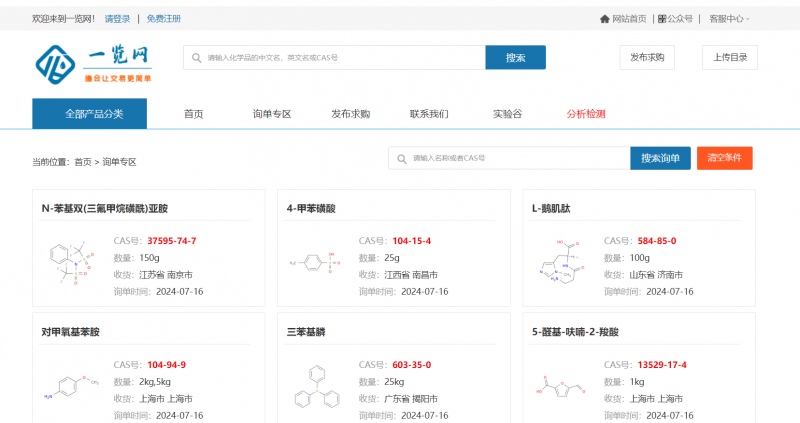Click 询单专区 in the breadcrumb path
800x423 pixels.
click(x=119, y=162)
